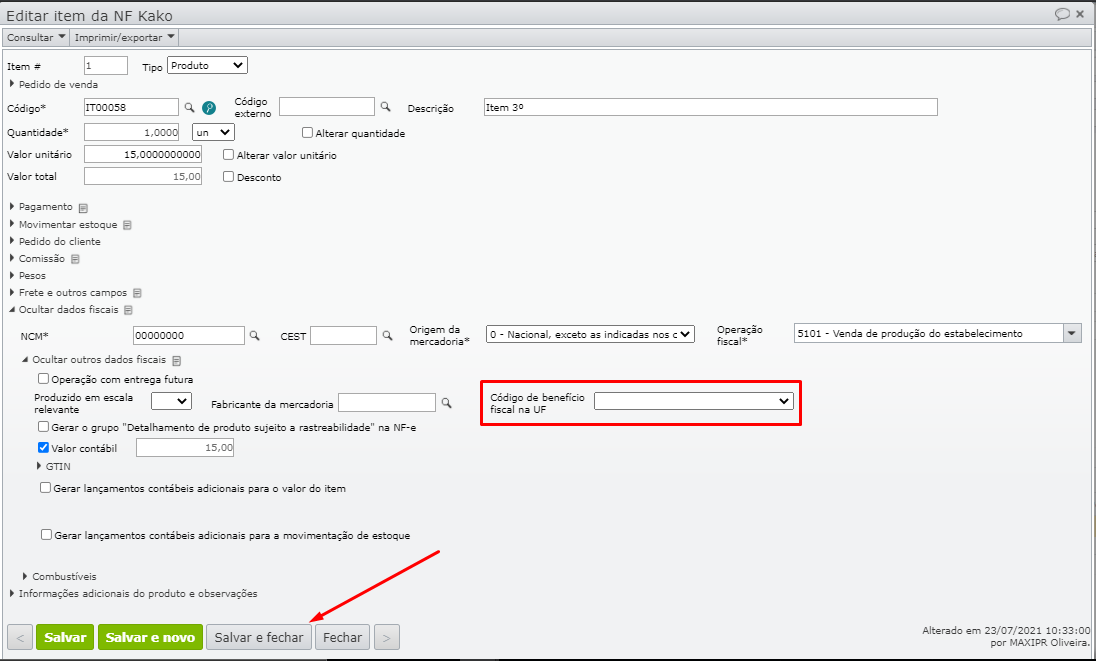The width and height of the screenshot is (1096, 661).
Task: Open Produzido em escala relevante dropdown
Action: coord(171,401)
